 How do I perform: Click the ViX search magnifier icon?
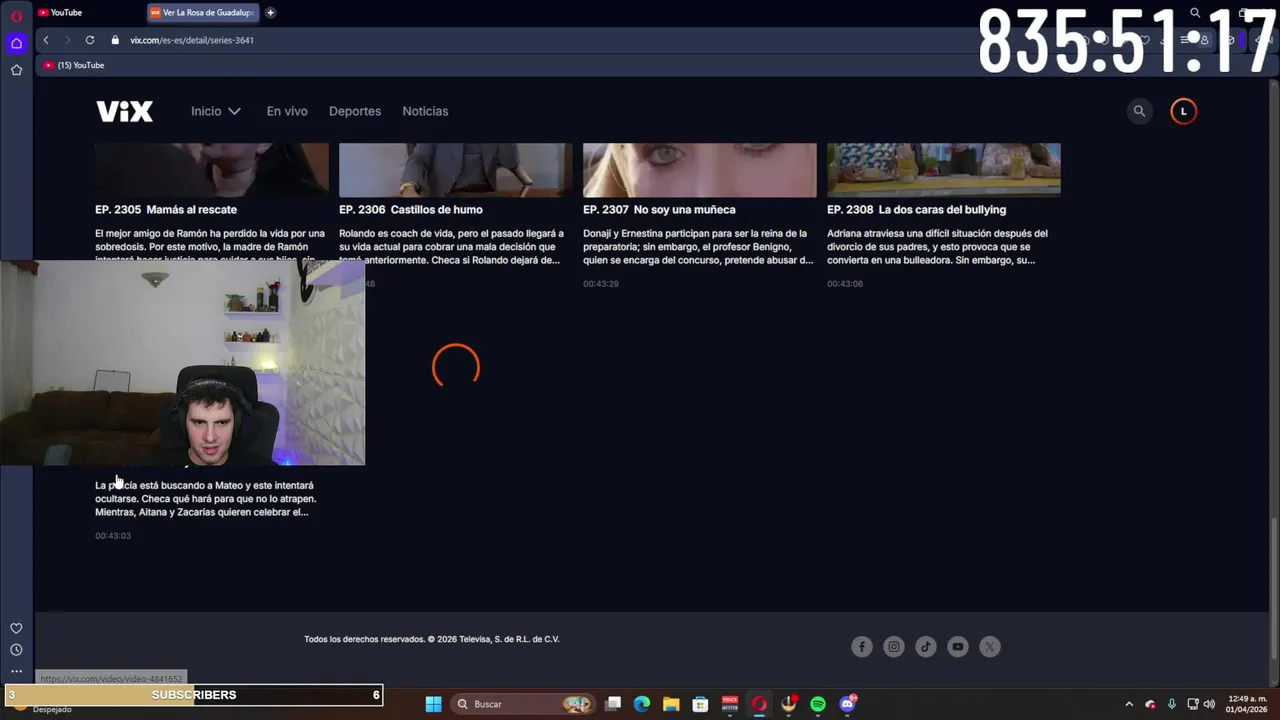(x=1139, y=111)
